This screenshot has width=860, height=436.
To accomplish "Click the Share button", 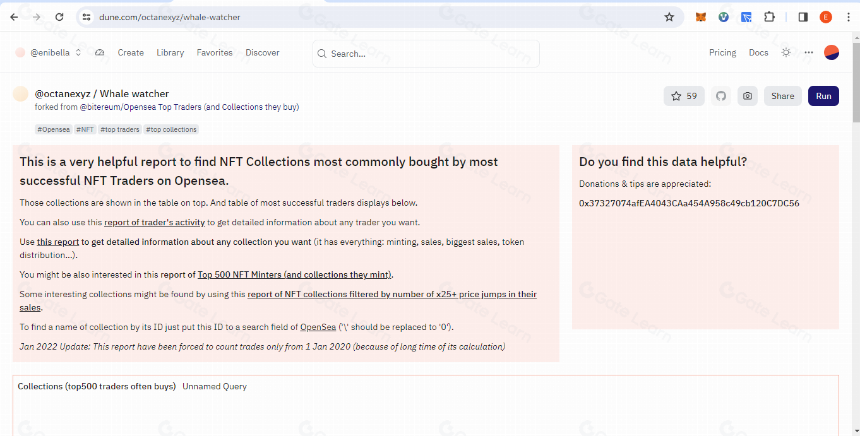I will click(x=783, y=96).
